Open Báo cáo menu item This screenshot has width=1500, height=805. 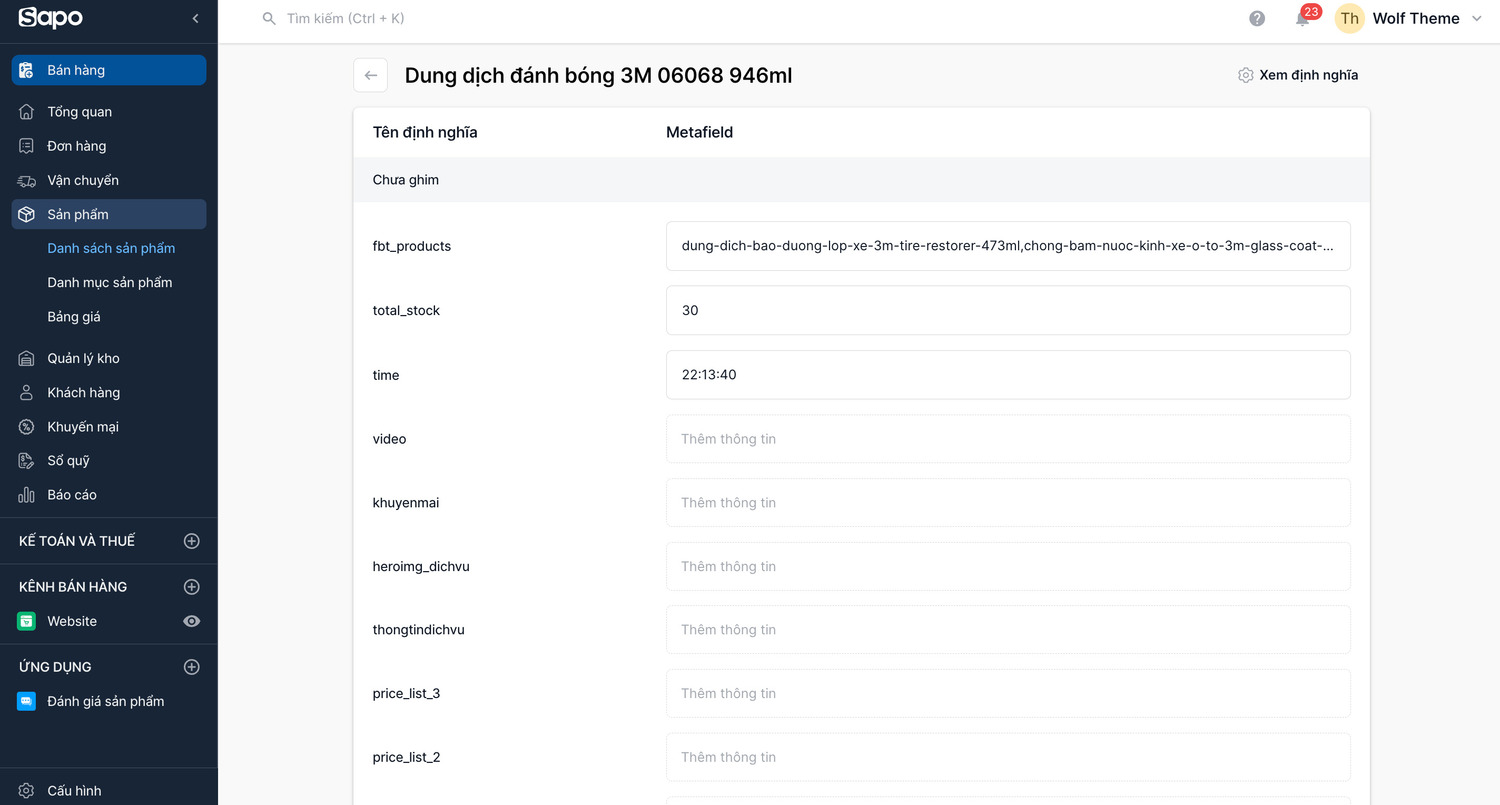click(x=109, y=494)
